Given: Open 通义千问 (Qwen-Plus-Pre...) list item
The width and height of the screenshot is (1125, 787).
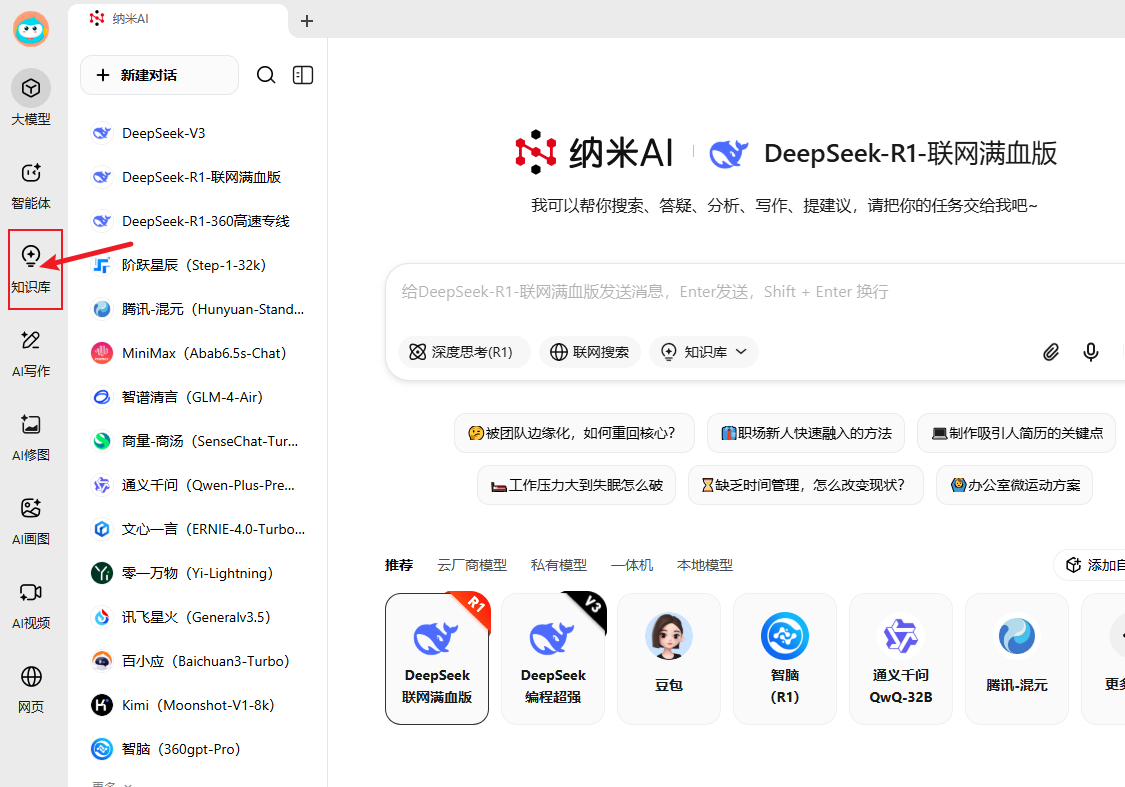Looking at the screenshot, I should click(x=199, y=485).
